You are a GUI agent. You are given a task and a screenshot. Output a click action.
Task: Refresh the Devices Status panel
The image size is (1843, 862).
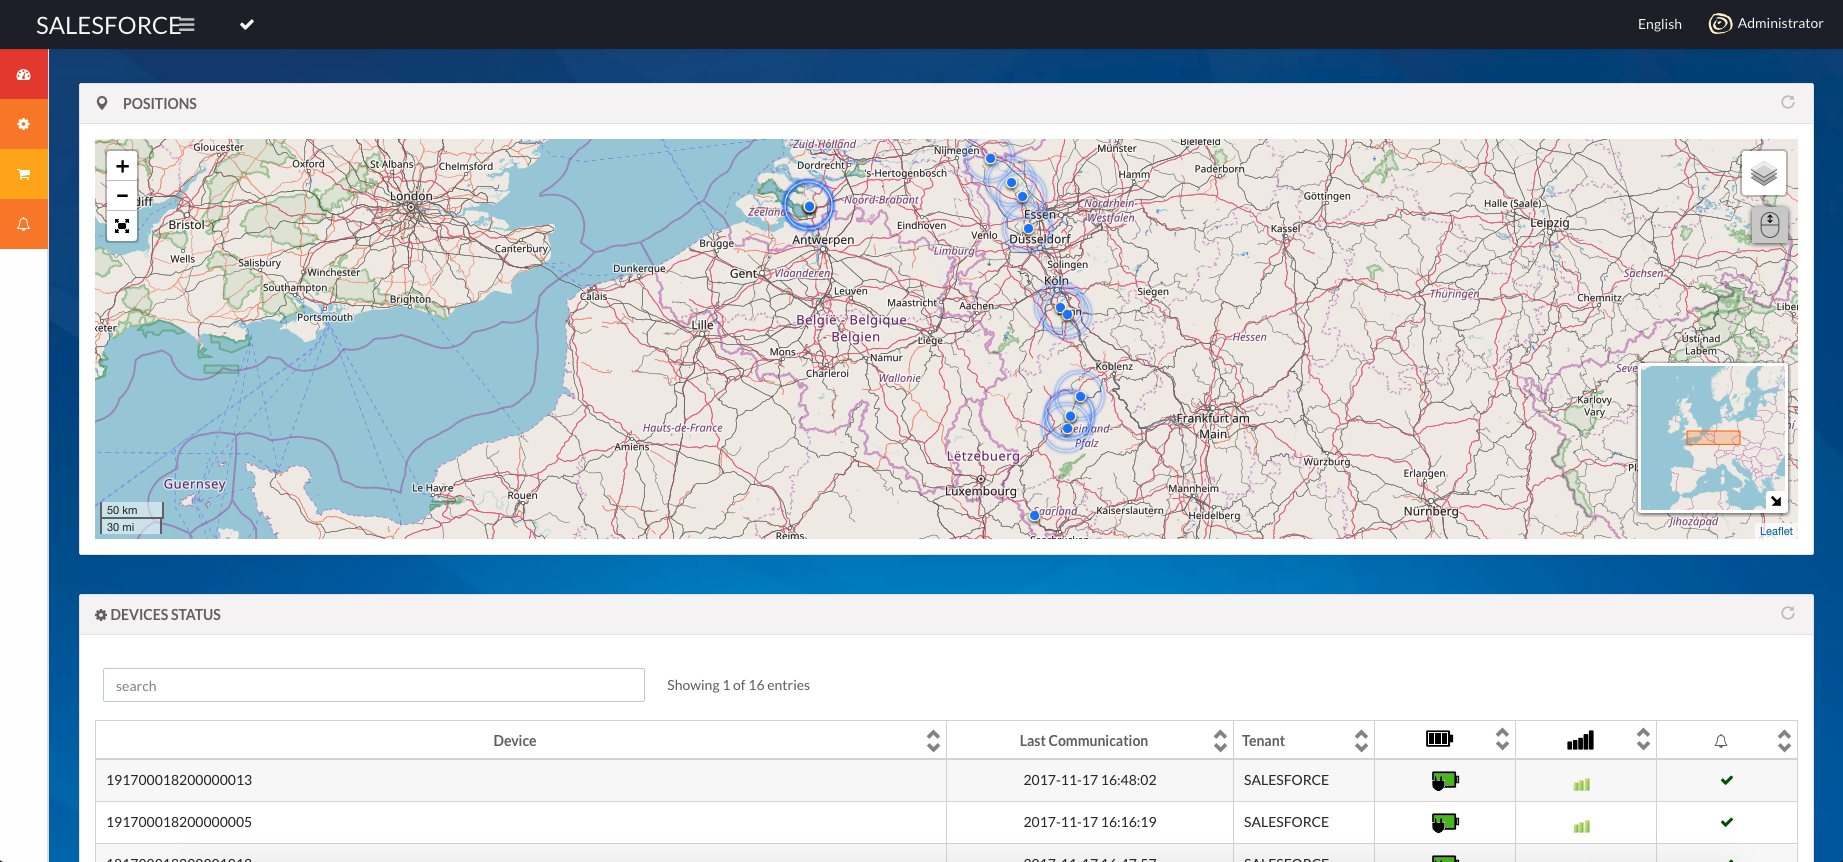tap(1788, 613)
